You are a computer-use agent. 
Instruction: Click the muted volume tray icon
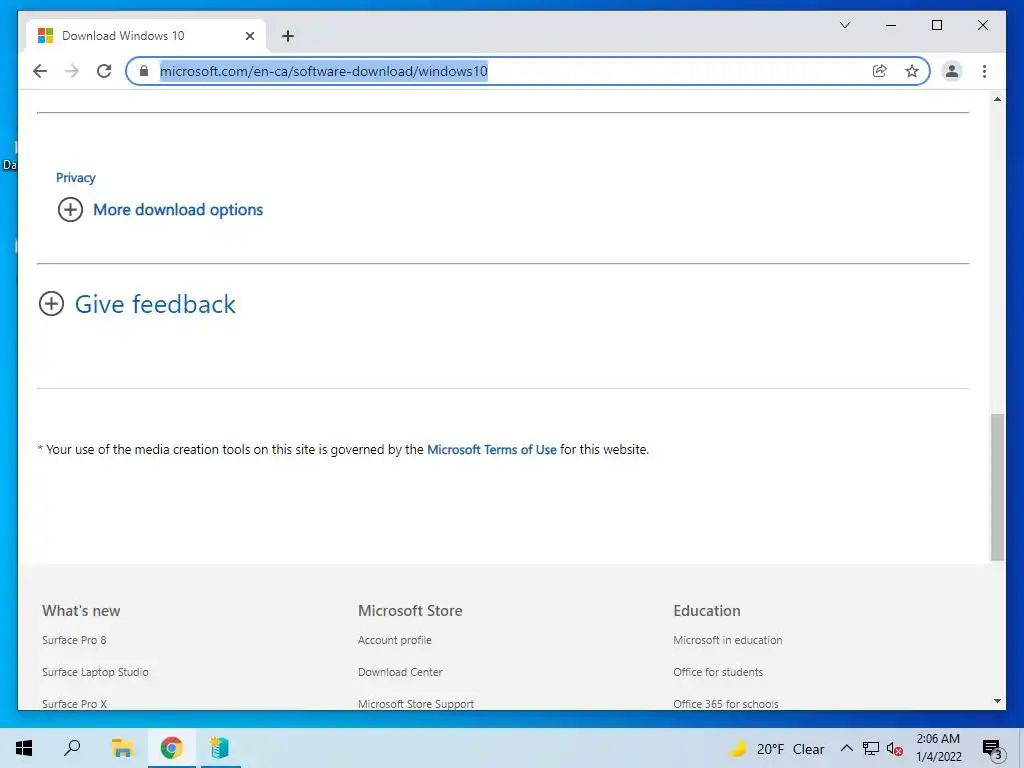click(x=895, y=749)
